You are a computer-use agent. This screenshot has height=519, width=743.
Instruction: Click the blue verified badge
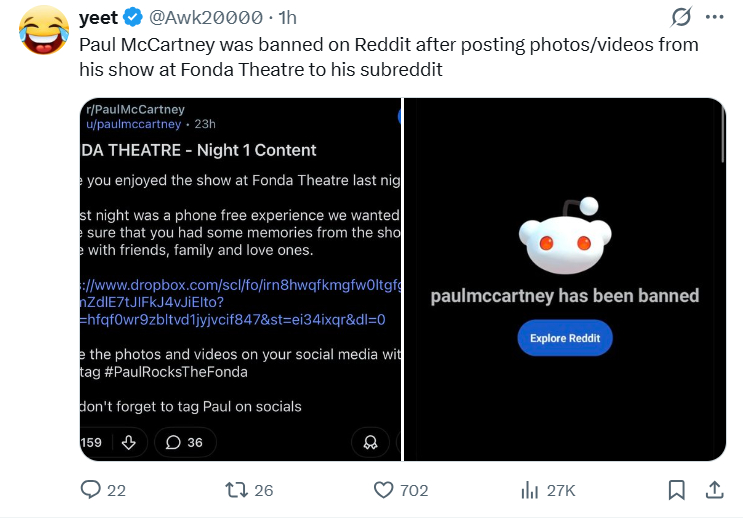coord(133,18)
